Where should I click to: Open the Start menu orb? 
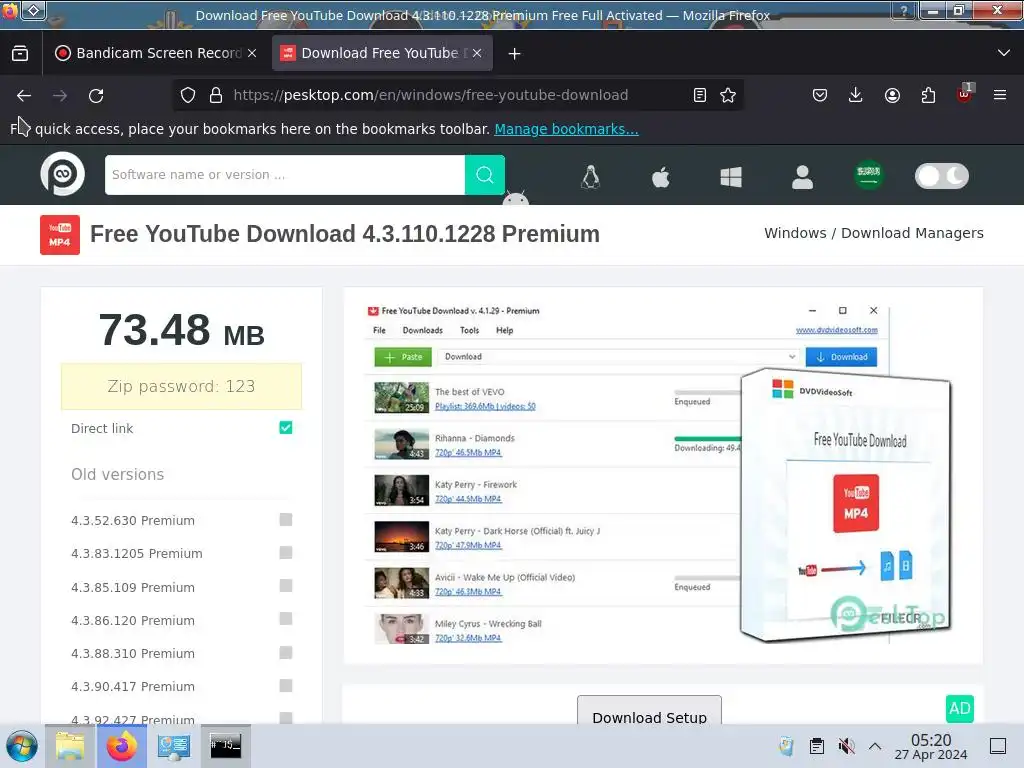pyautogui.click(x=22, y=746)
